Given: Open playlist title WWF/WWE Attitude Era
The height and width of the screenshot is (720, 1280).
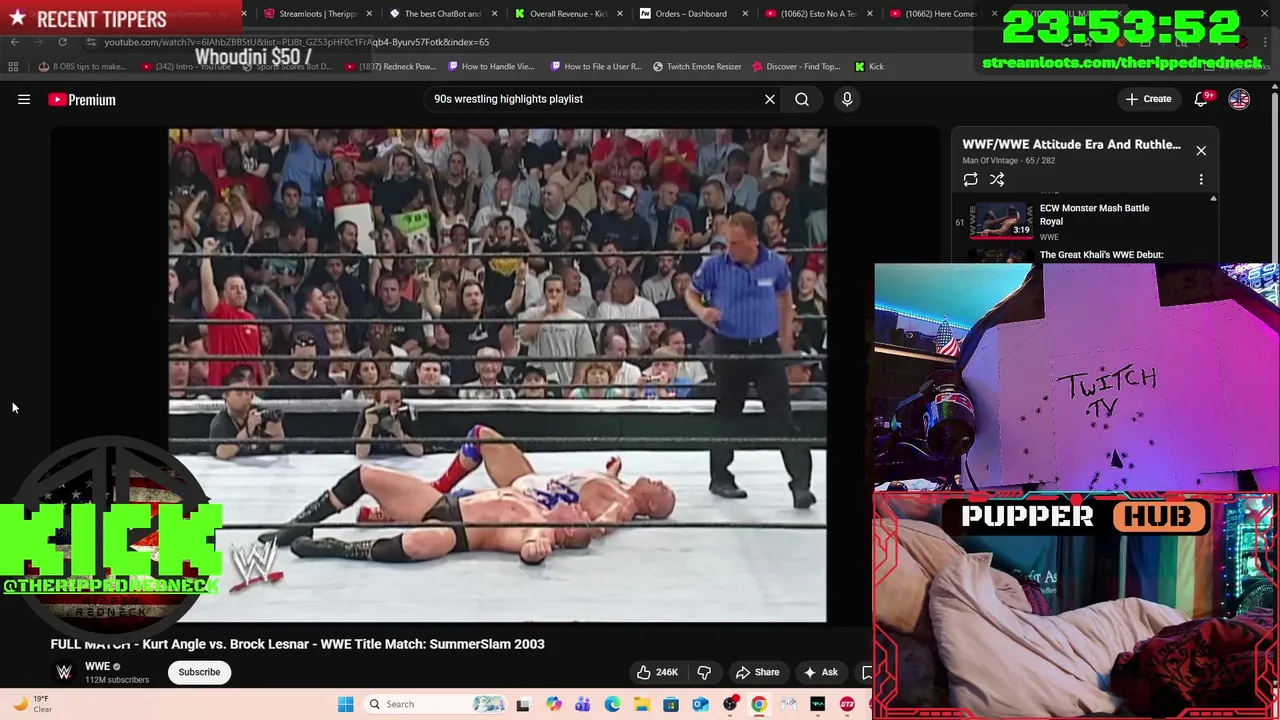Looking at the screenshot, I should coord(1071,144).
